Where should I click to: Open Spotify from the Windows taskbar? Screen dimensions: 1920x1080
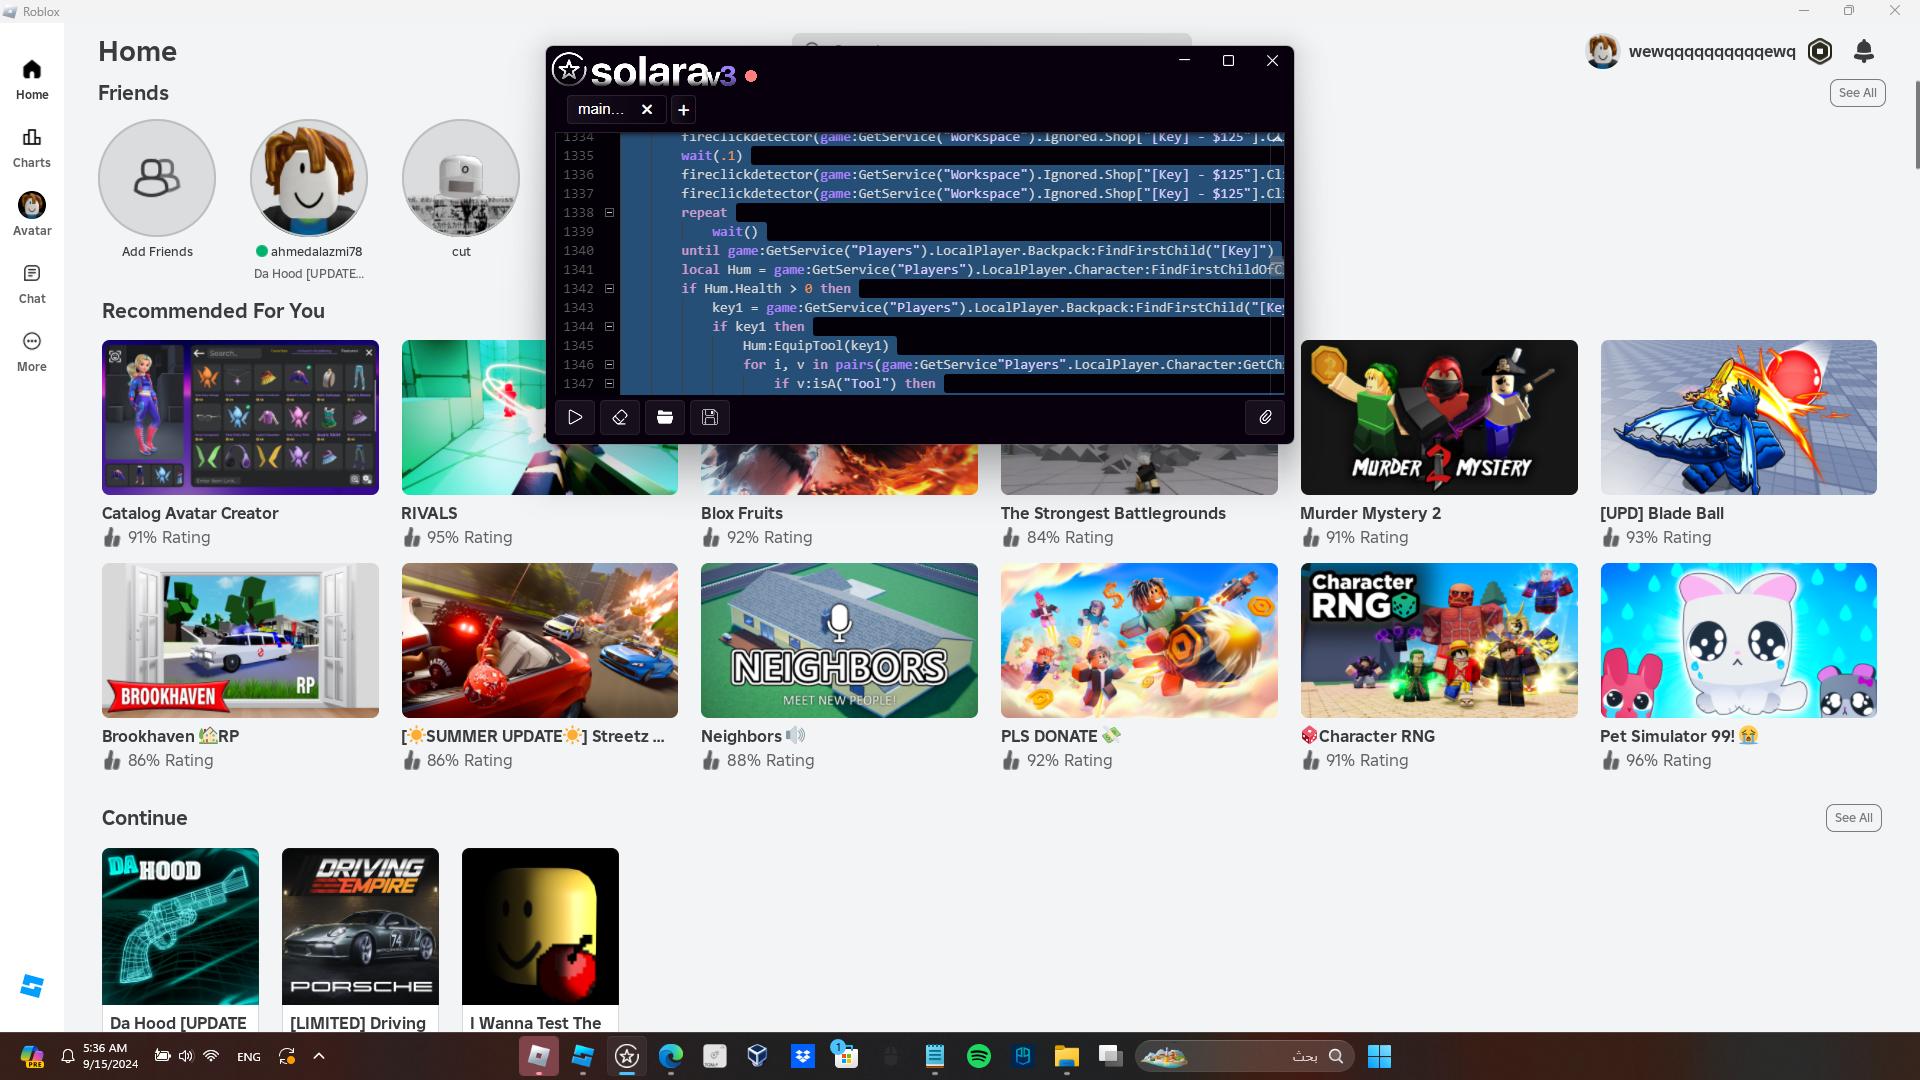pos(978,1056)
